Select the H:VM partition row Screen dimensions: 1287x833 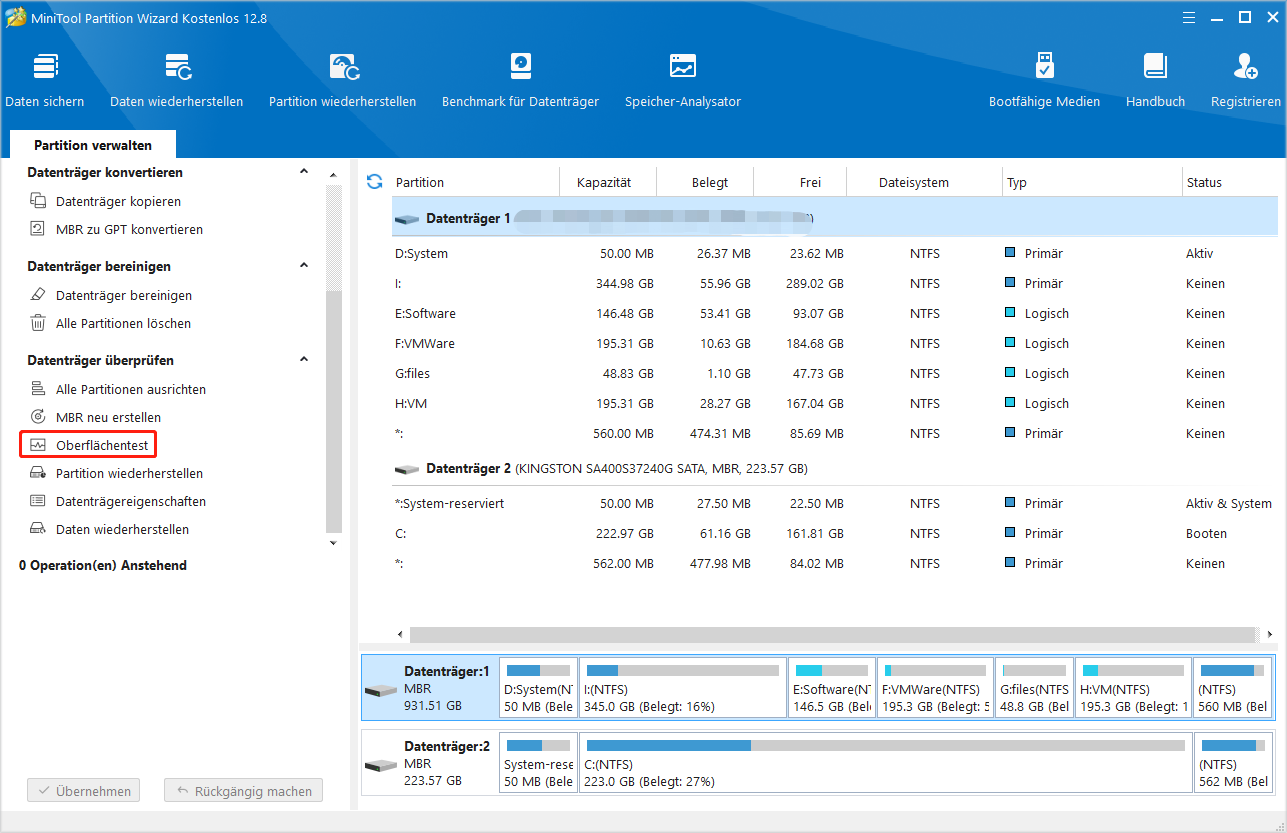point(835,404)
